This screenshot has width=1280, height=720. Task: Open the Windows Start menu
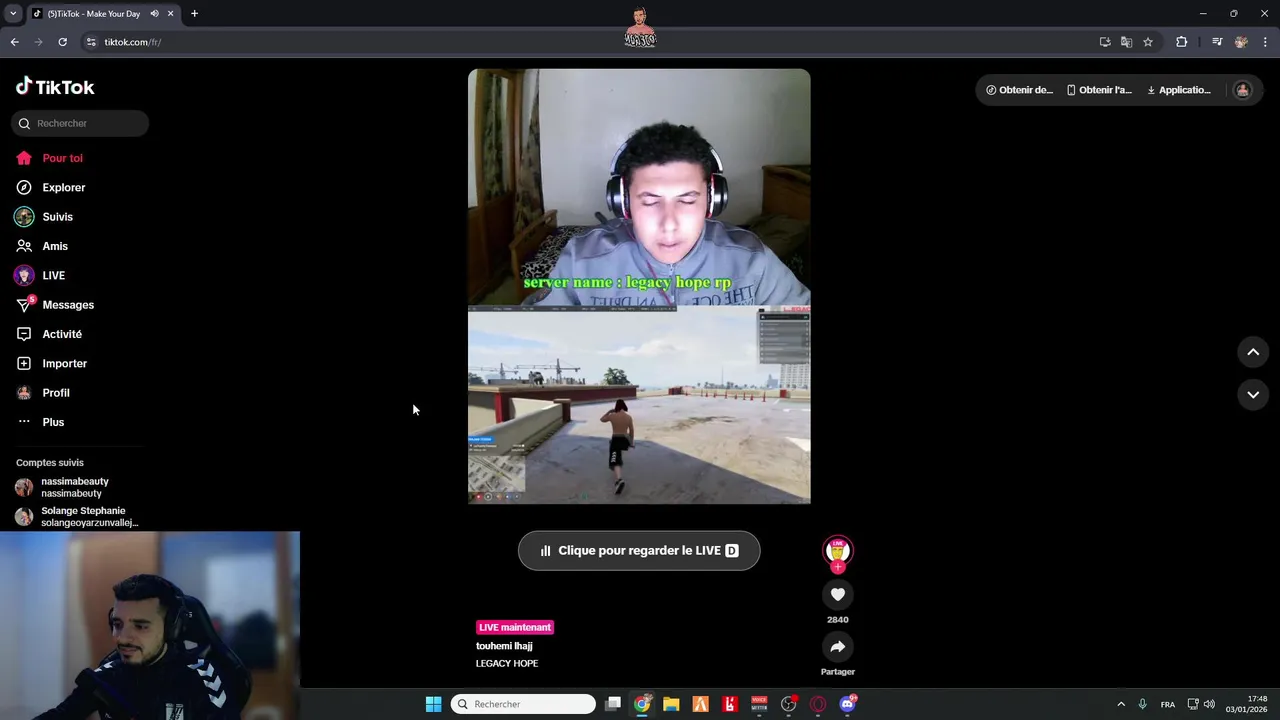pos(433,704)
